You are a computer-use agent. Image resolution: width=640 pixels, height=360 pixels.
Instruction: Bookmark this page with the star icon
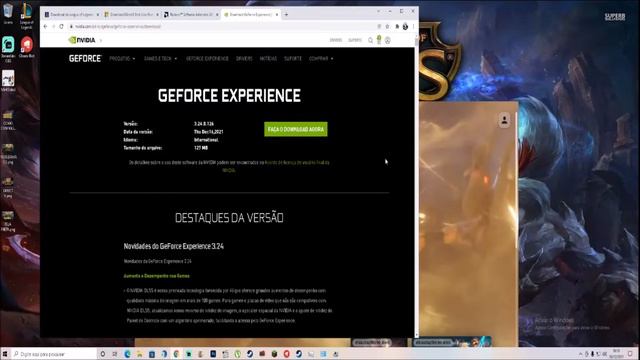click(387, 26)
